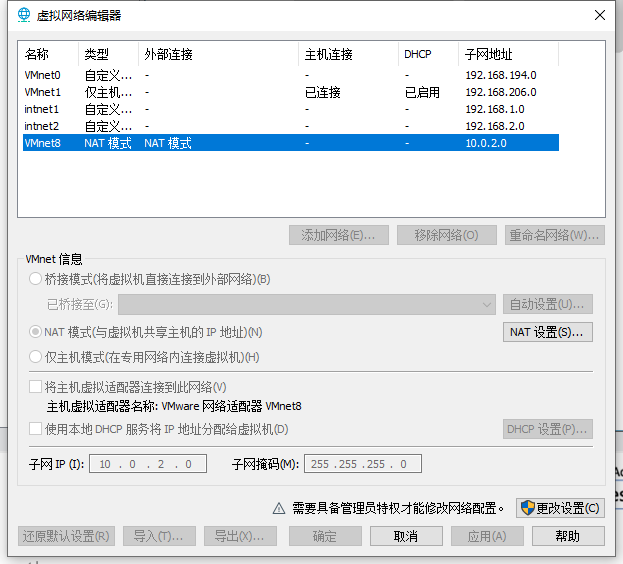This screenshot has height=564, width=623.
Task: Select the 桥接模式 radio button
Action: point(35,279)
